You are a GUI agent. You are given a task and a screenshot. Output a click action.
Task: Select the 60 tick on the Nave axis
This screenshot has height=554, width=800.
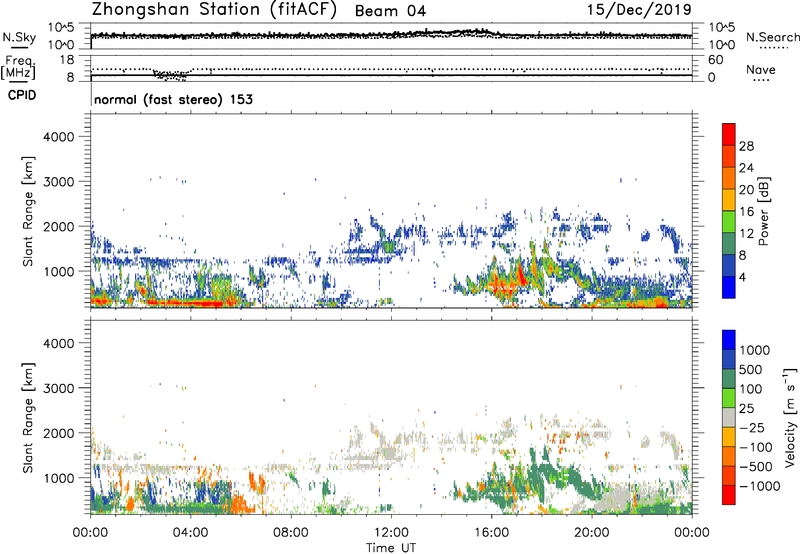[x=715, y=60]
